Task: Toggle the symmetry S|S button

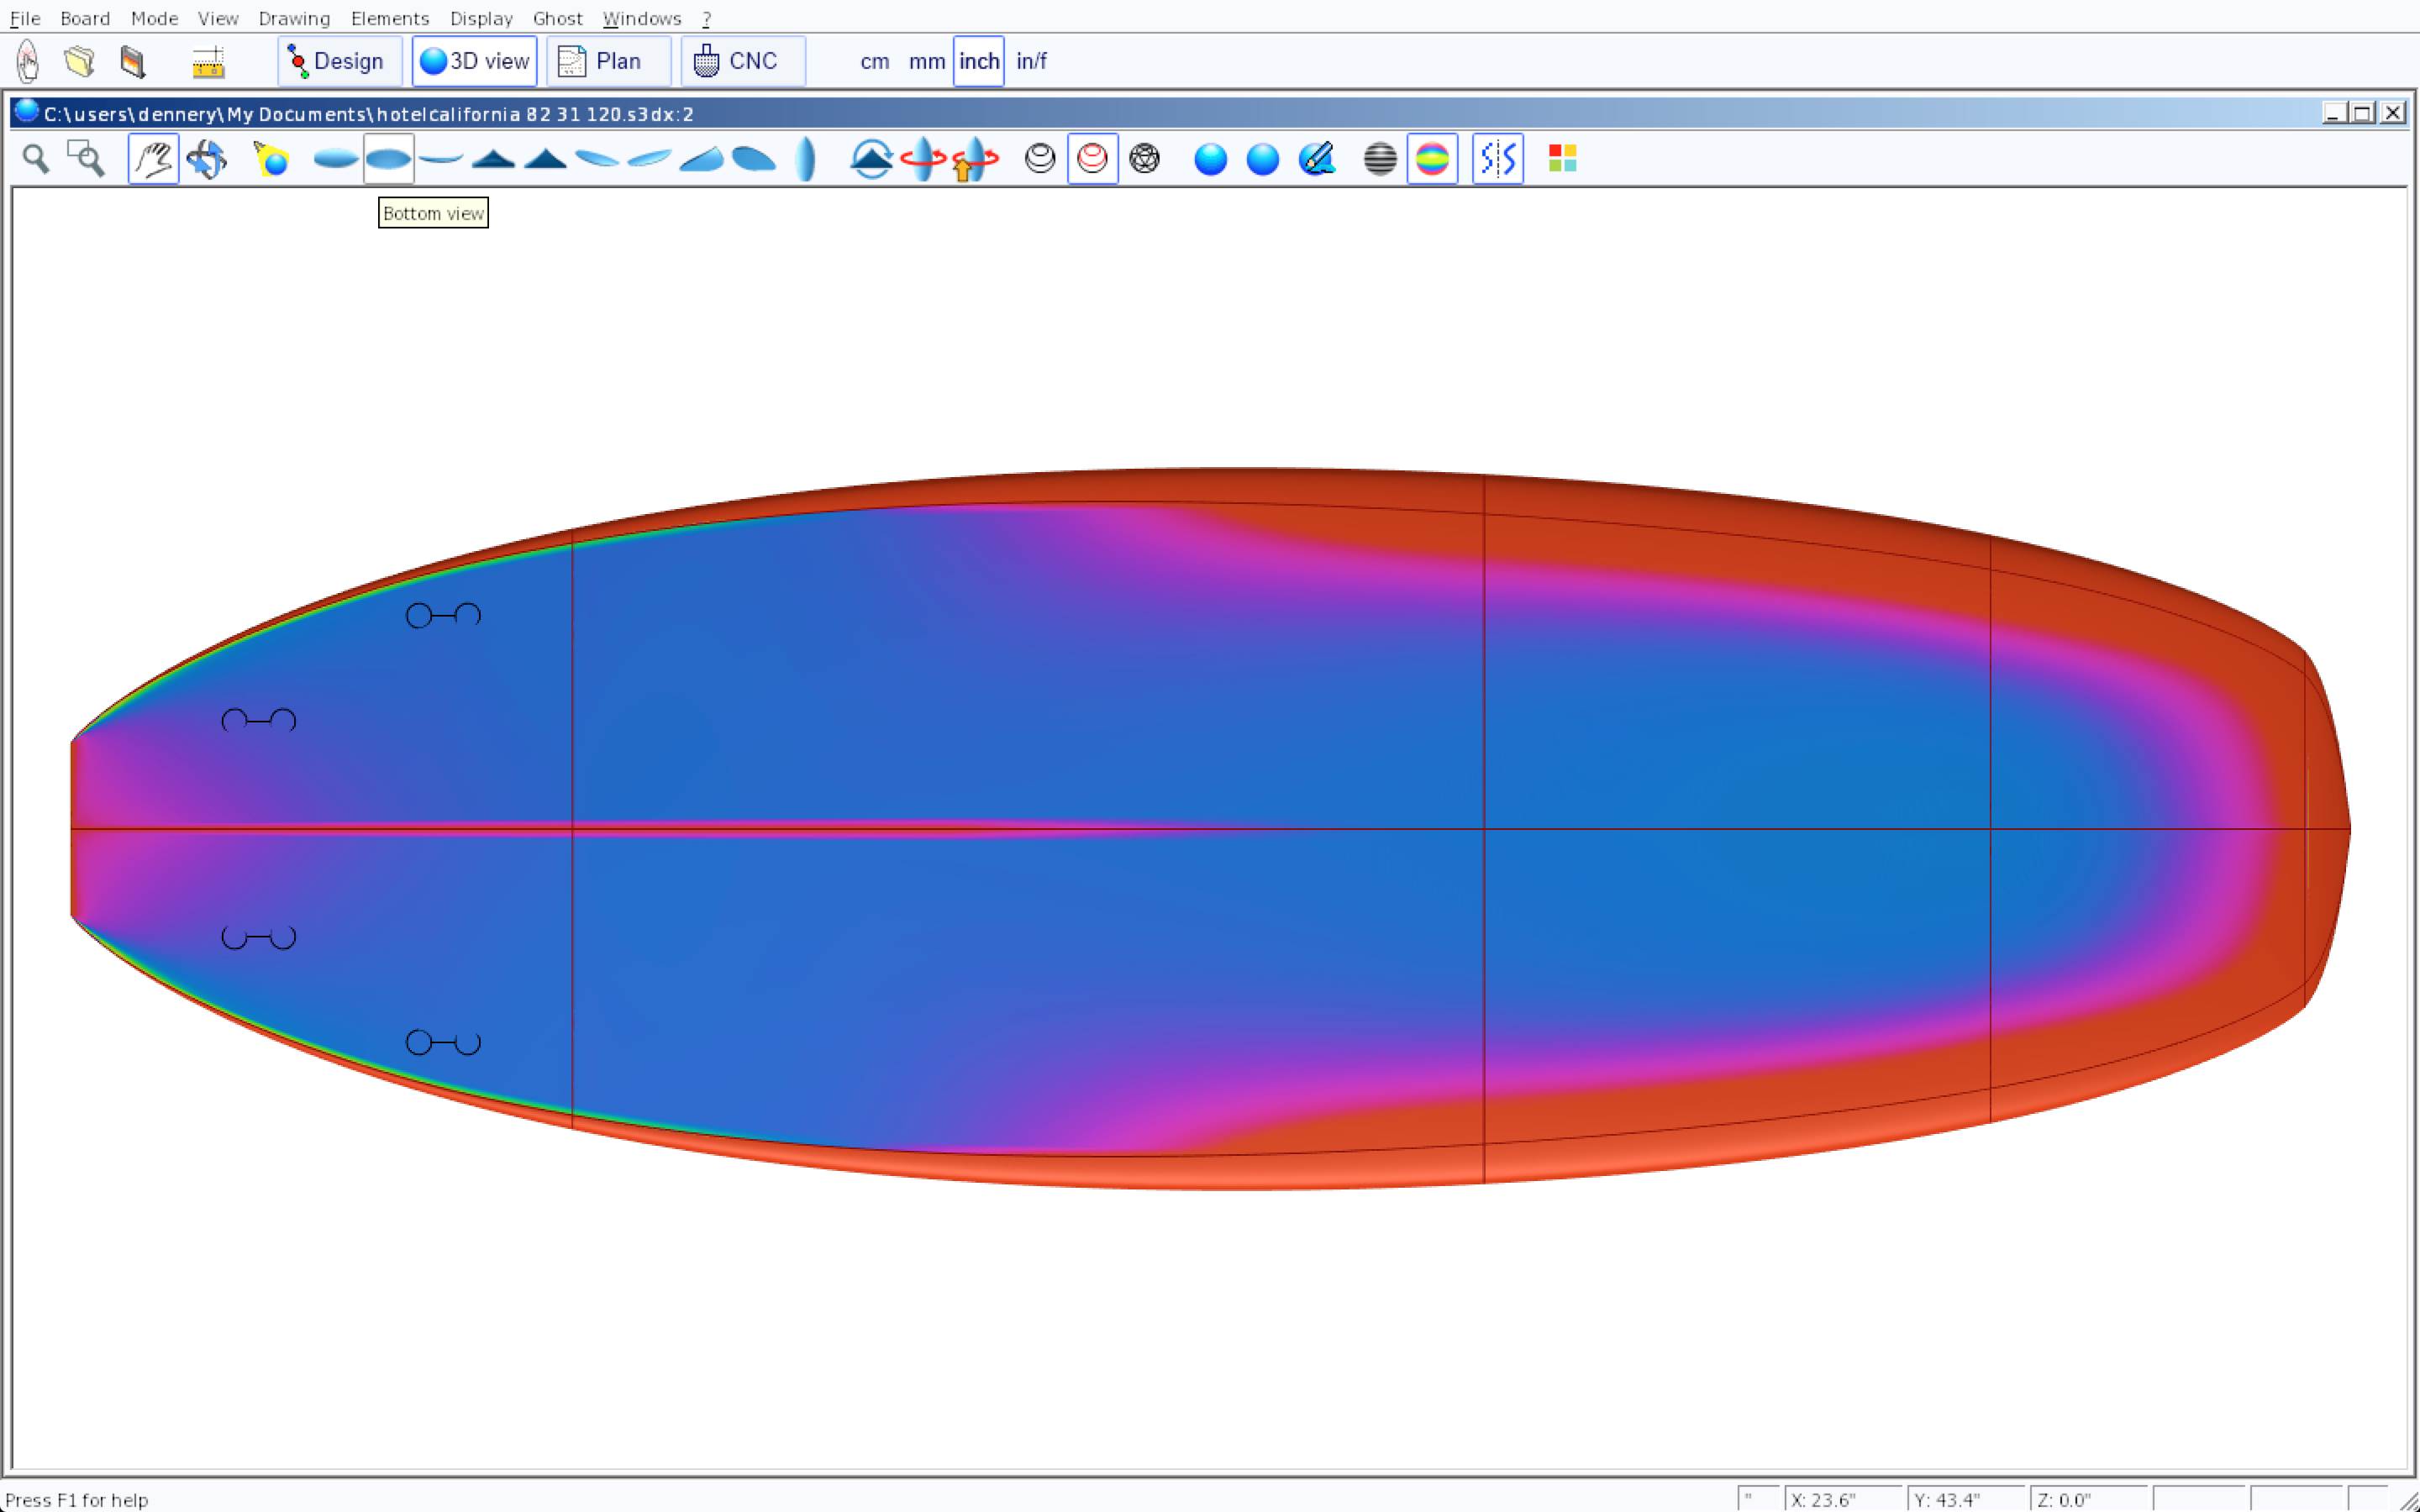Action: 1497,159
